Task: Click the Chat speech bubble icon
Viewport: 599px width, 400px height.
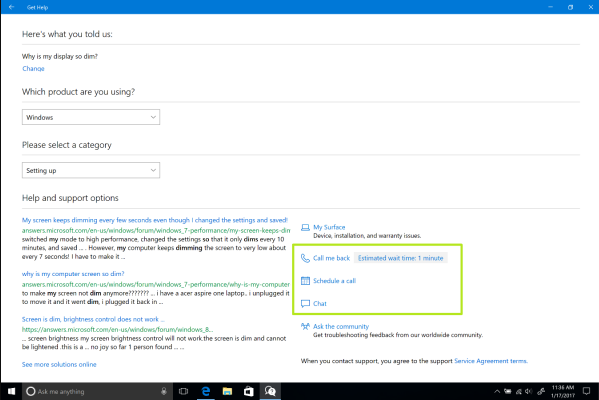Action: (x=305, y=304)
